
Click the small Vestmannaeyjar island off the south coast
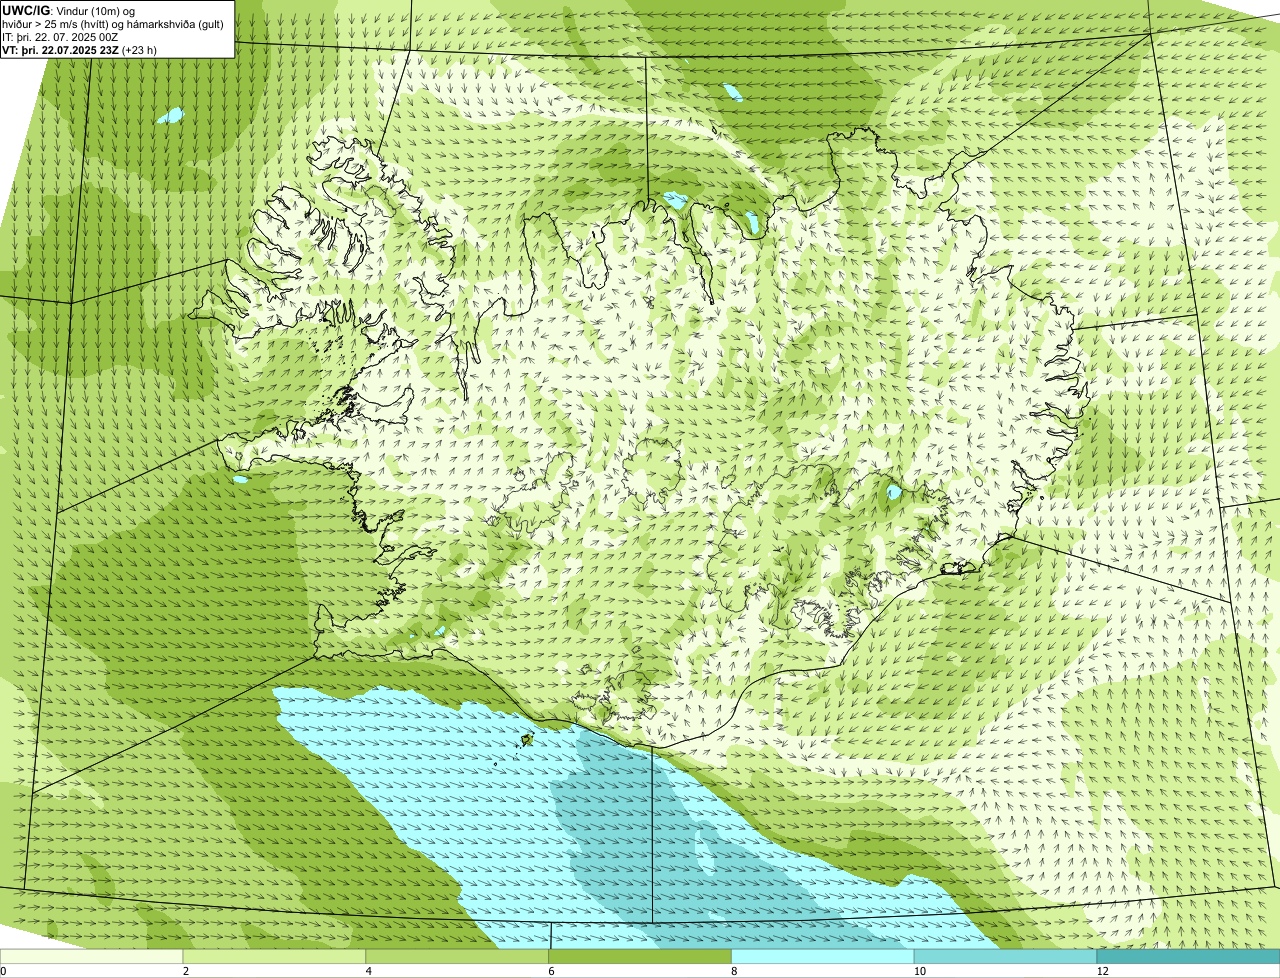pyautogui.click(x=527, y=740)
